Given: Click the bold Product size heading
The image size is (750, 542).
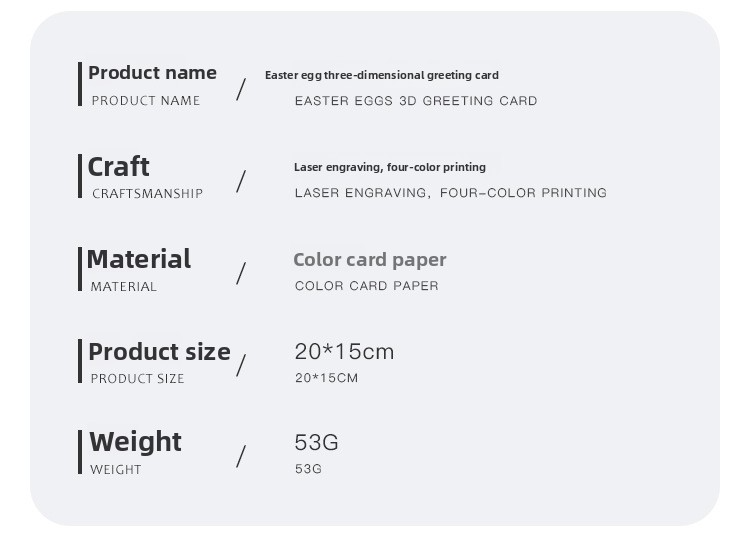Looking at the screenshot, I should click(x=159, y=352).
